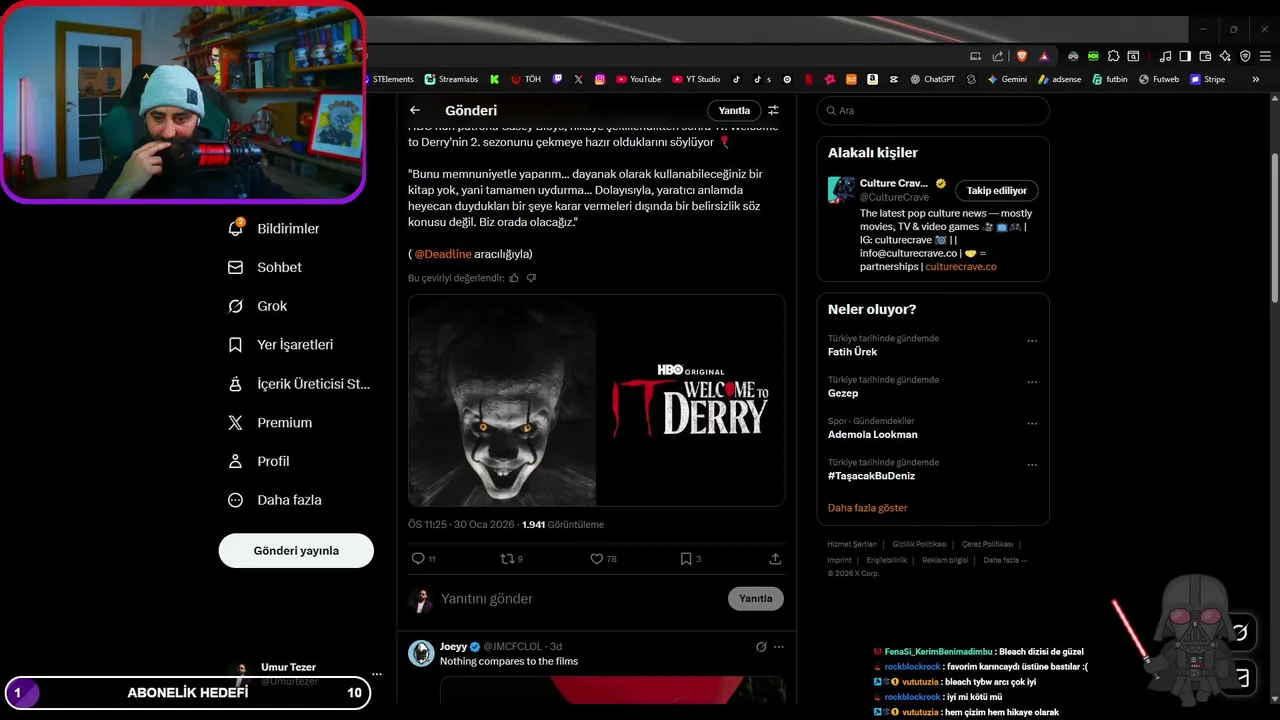The height and width of the screenshot is (720, 1280).
Task: Open Brave shields lion icon in toolbar
Action: click(1022, 56)
